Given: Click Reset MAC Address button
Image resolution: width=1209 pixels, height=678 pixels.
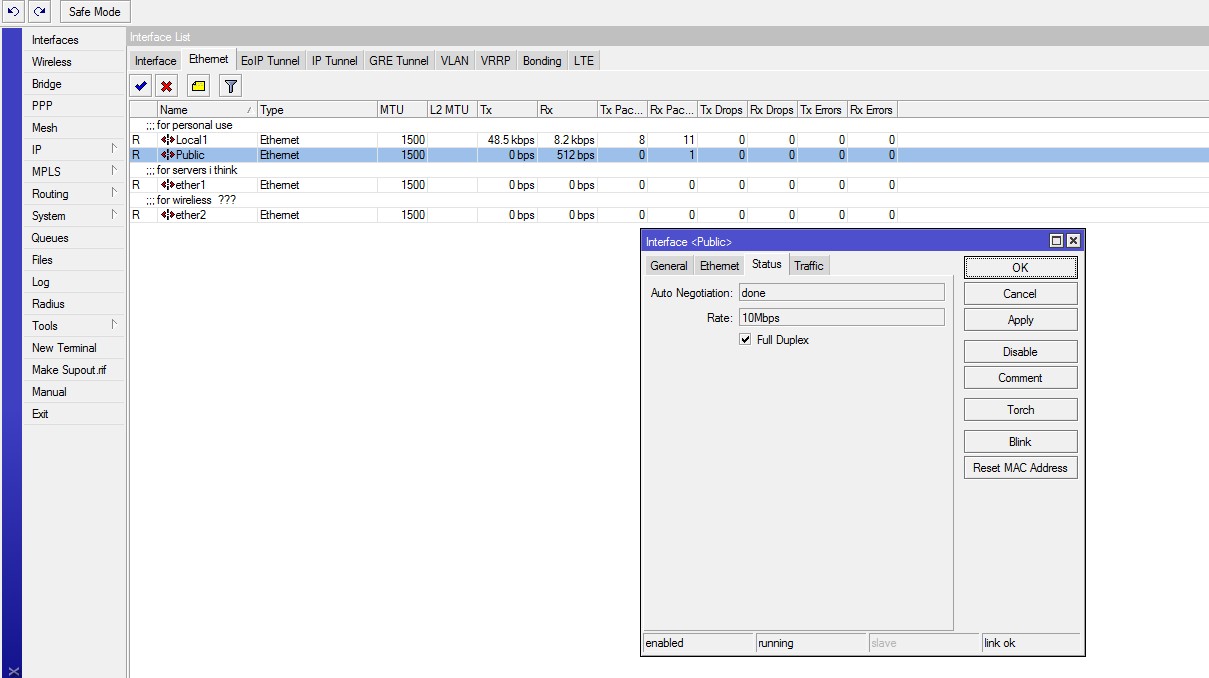Looking at the screenshot, I should [1020, 468].
